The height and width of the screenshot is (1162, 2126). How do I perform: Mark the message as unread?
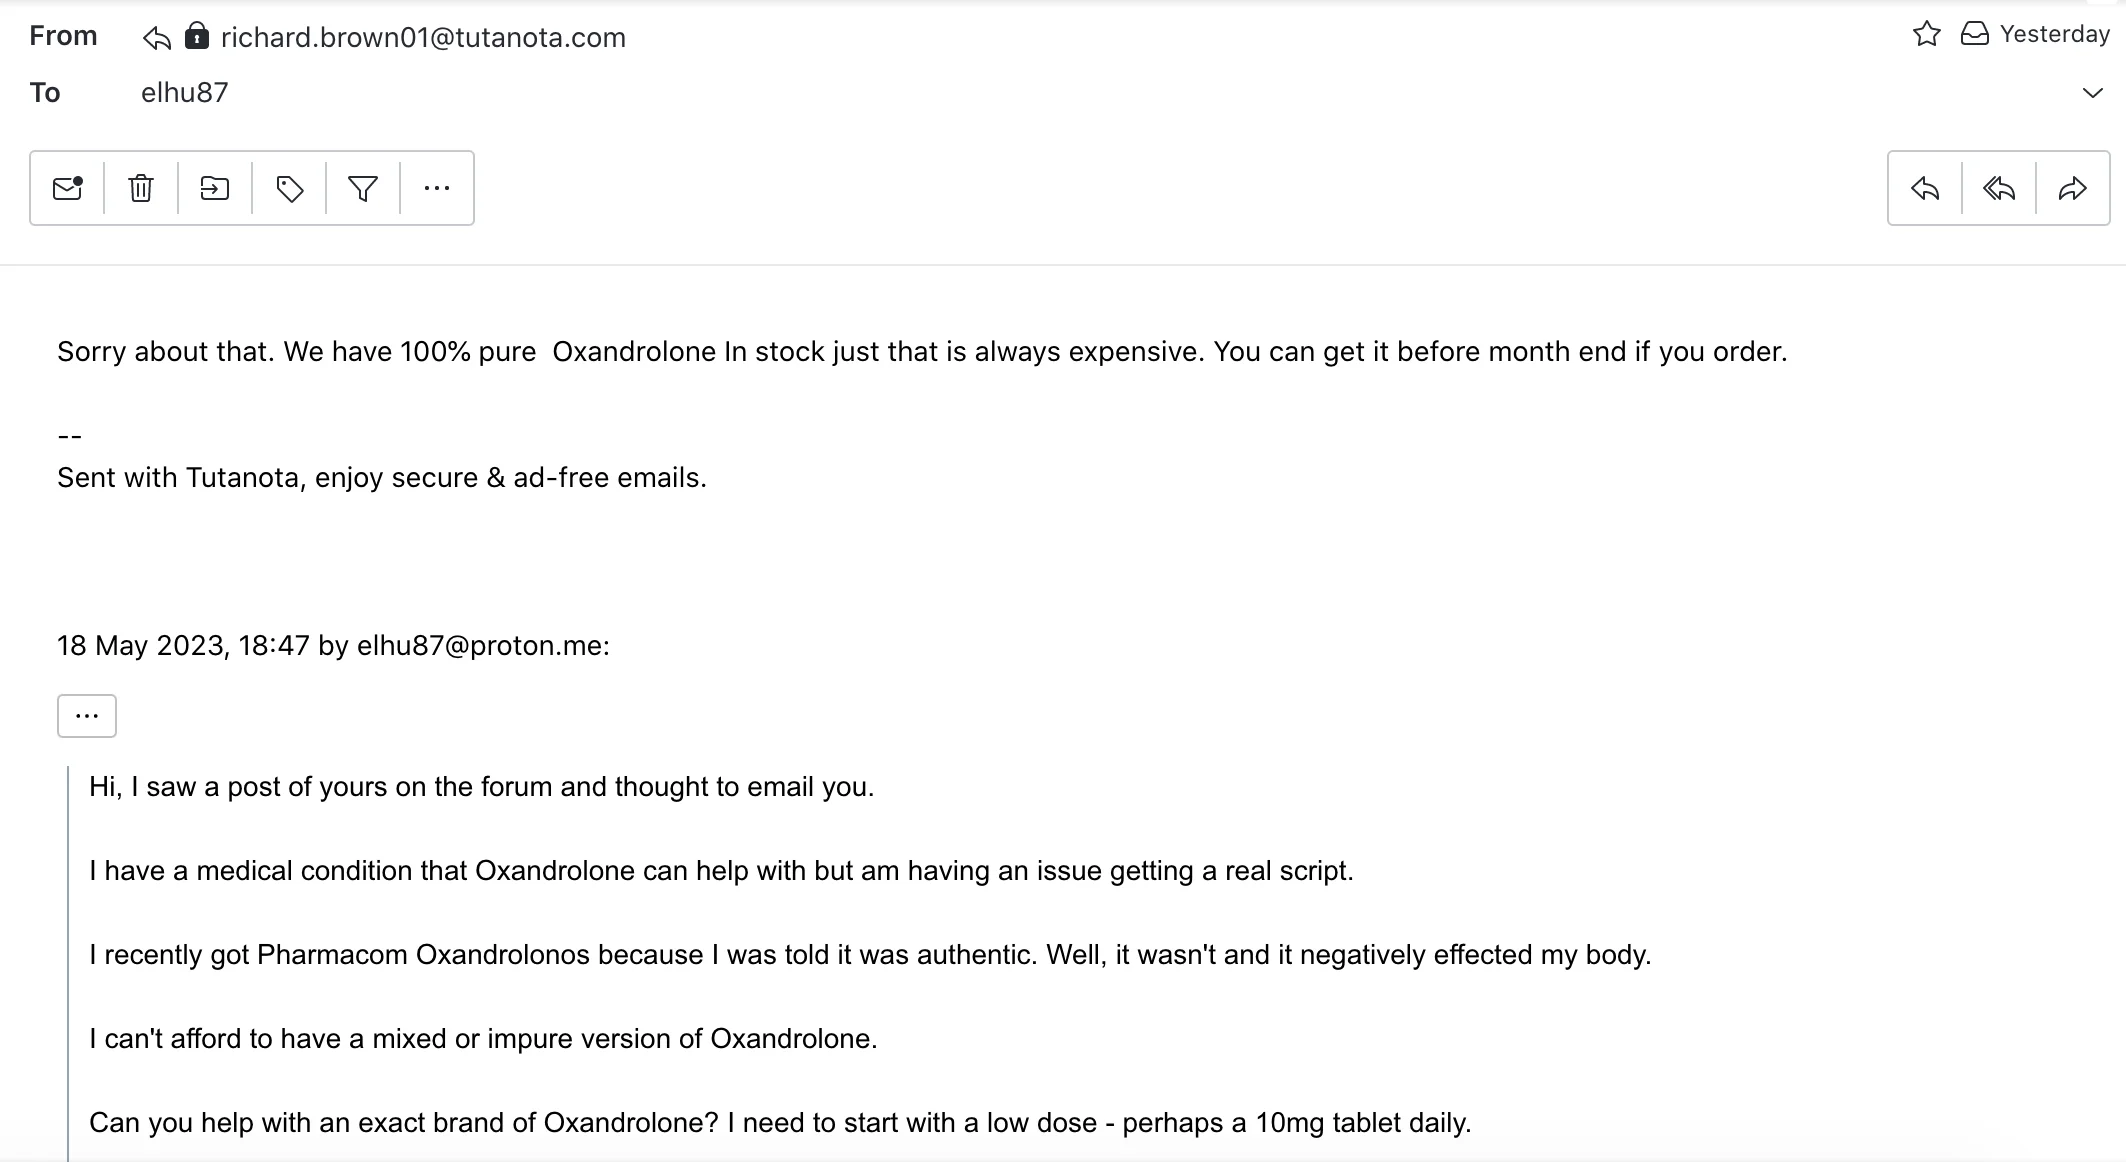67,188
